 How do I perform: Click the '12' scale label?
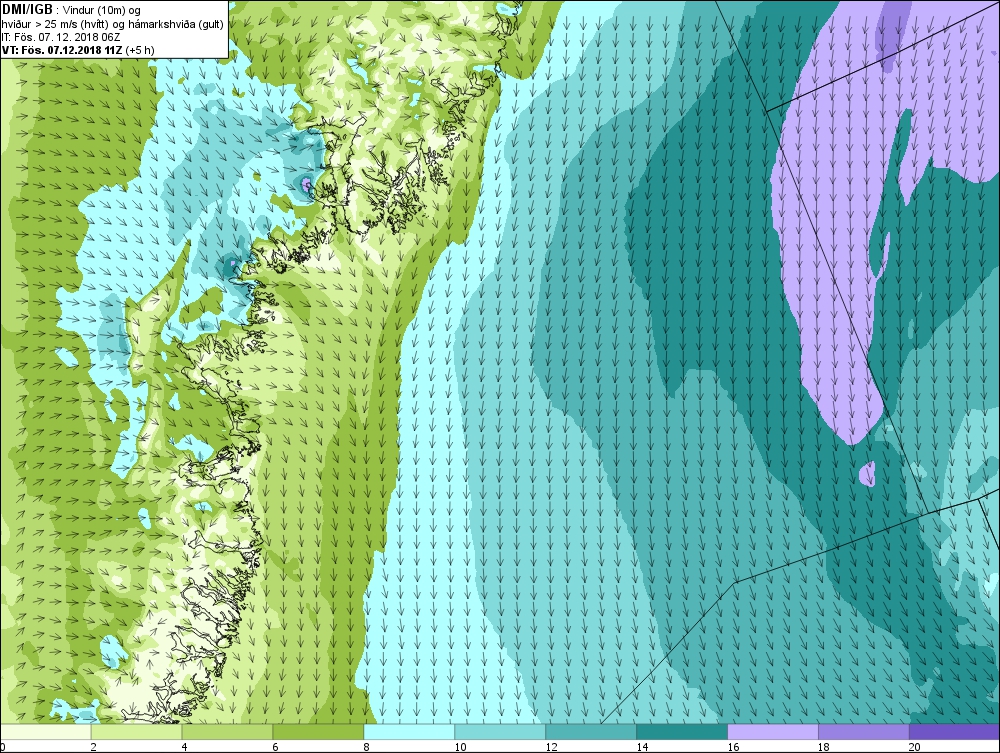pyautogui.click(x=551, y=747)
